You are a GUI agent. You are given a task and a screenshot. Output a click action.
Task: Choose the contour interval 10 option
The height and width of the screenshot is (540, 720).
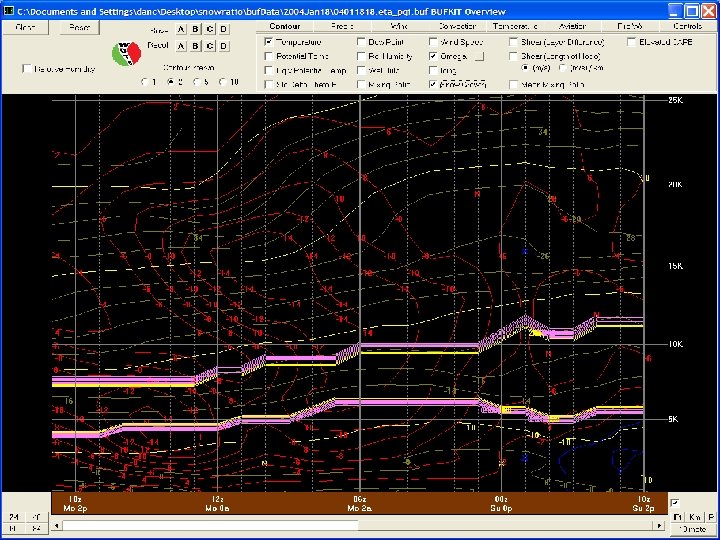(223, 82)
